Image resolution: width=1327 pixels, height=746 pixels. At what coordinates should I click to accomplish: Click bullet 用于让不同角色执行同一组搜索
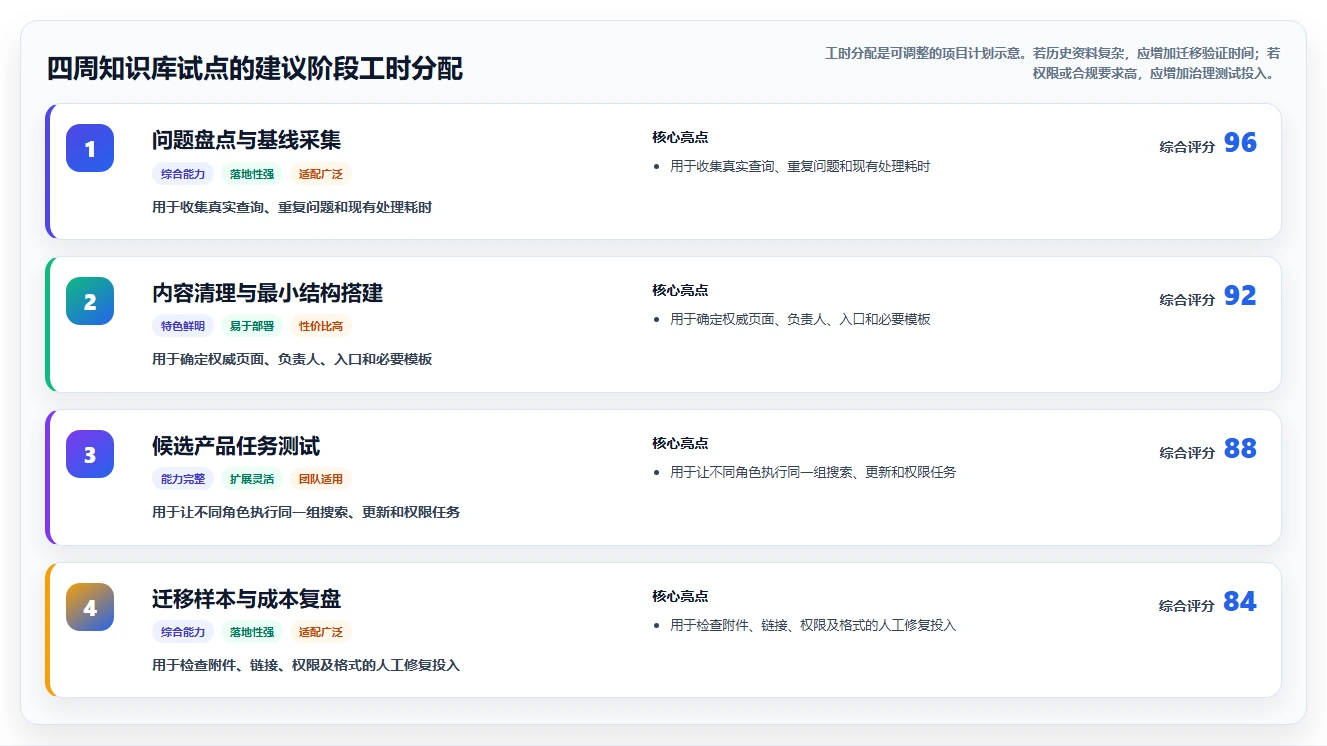(813, 472)
